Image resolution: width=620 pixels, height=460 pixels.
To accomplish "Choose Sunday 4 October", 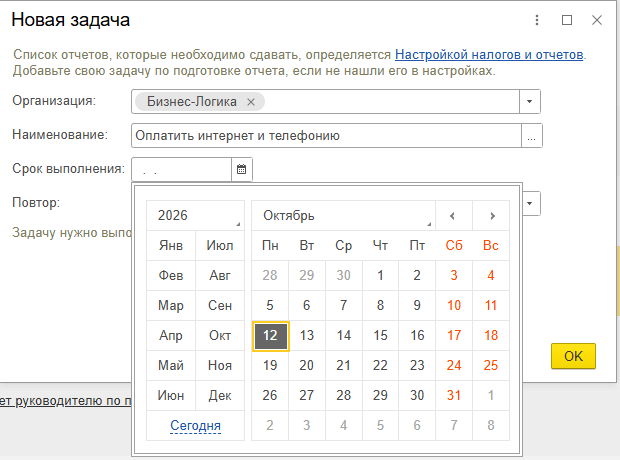I will 491,276.
